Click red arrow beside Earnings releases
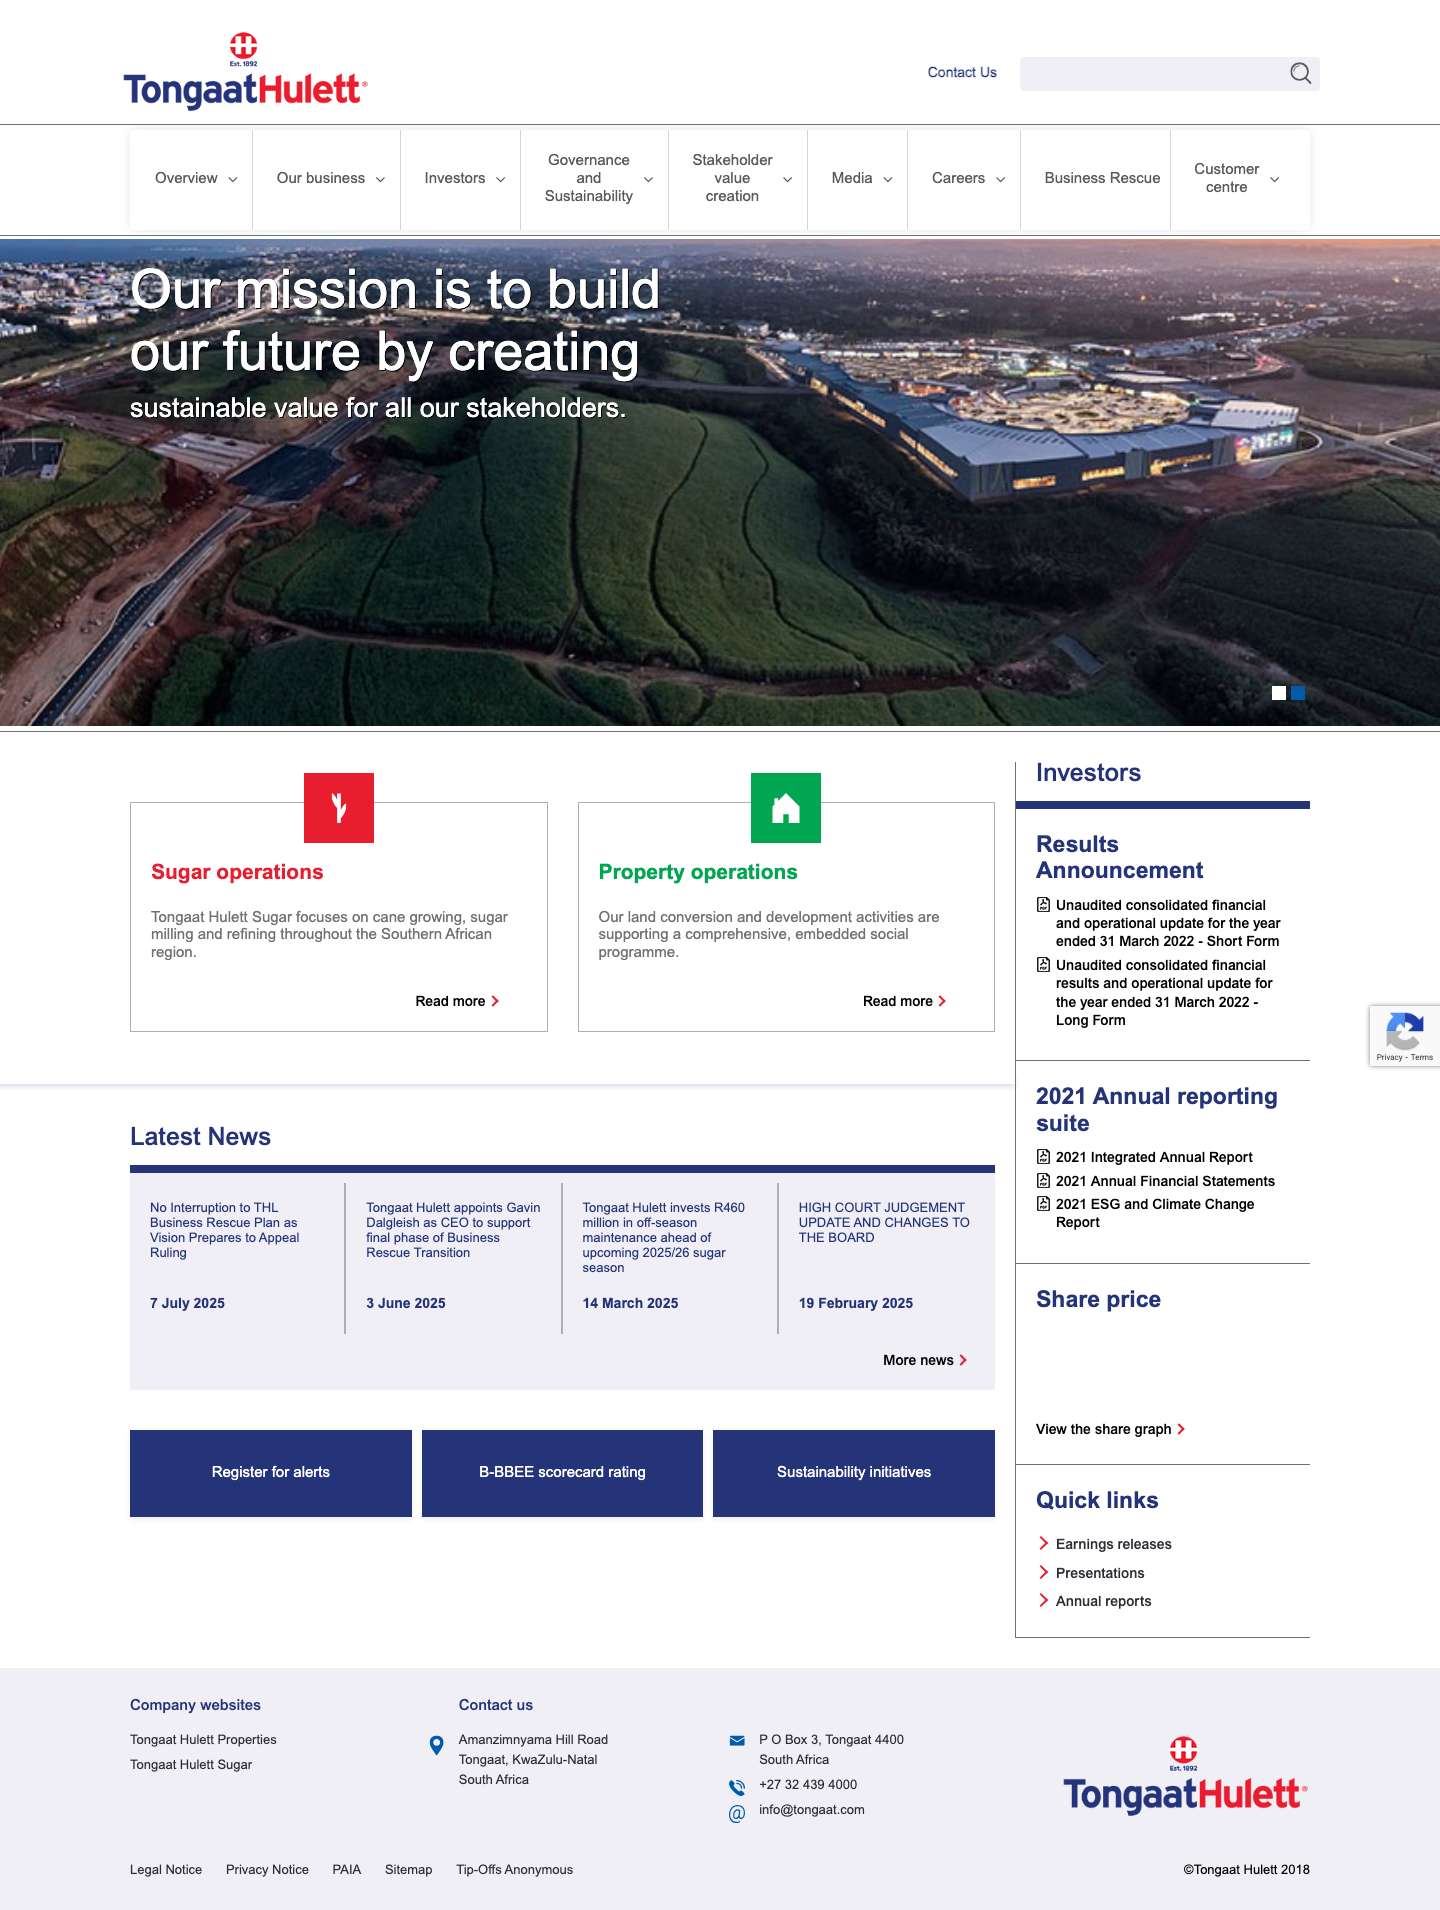Image resolution: width=1440 pixels, height=1910 pixels. click(1044, 1543)
